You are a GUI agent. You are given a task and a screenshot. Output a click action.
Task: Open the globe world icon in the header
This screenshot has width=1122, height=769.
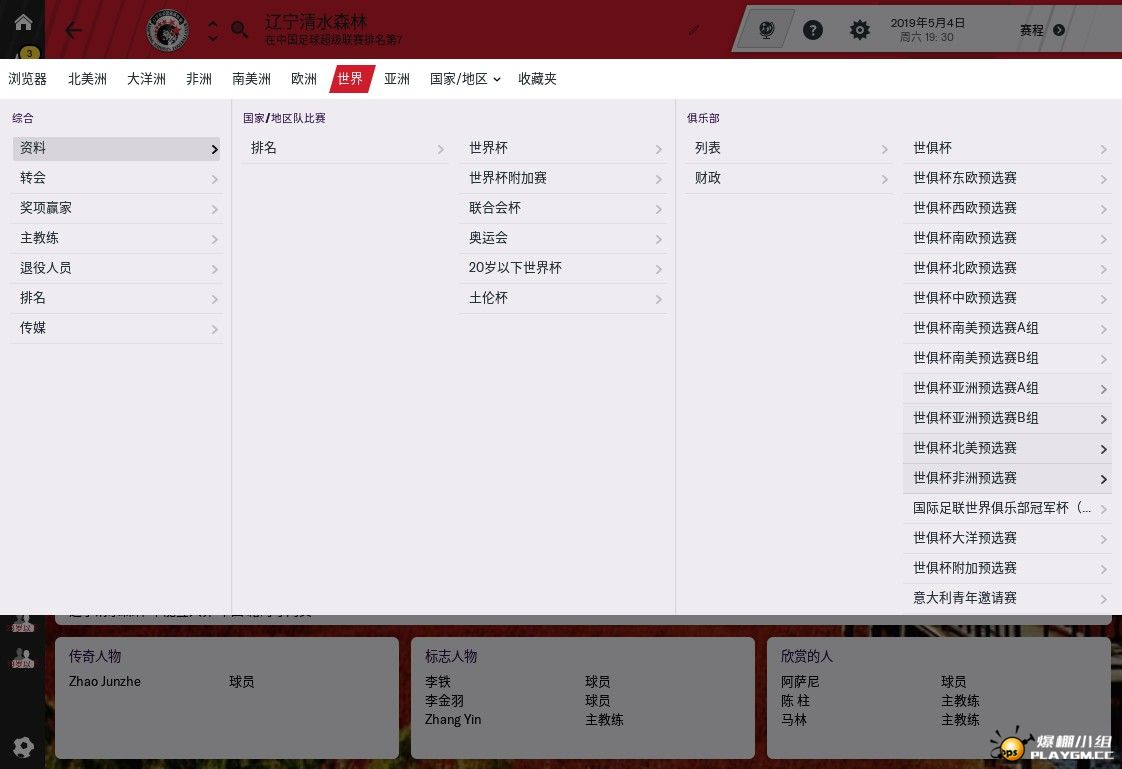767,30
